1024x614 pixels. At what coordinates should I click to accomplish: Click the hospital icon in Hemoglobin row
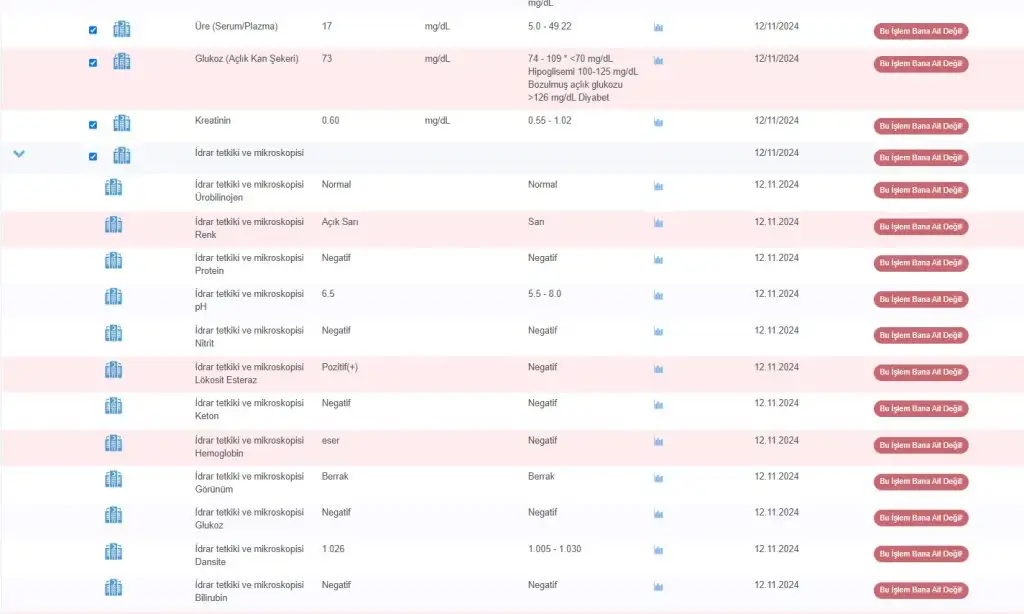click(114, 443)
